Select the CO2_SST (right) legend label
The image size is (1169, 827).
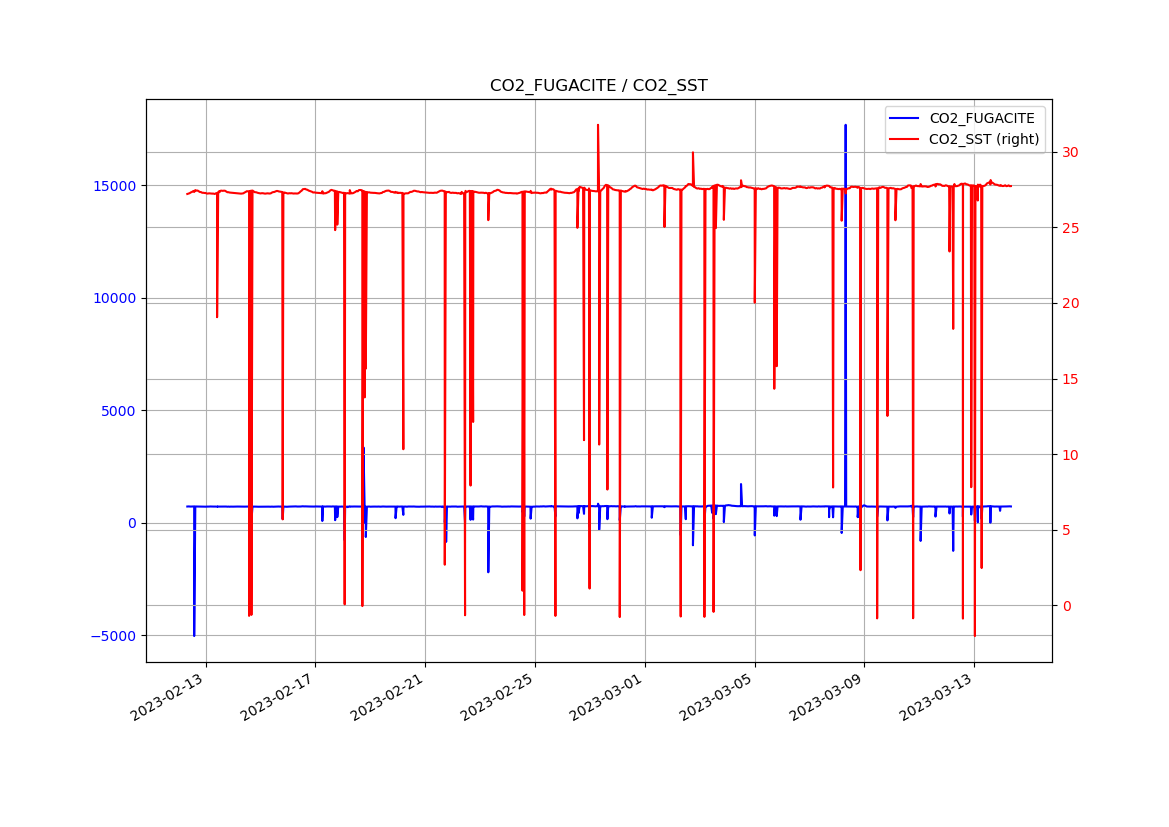984,140
